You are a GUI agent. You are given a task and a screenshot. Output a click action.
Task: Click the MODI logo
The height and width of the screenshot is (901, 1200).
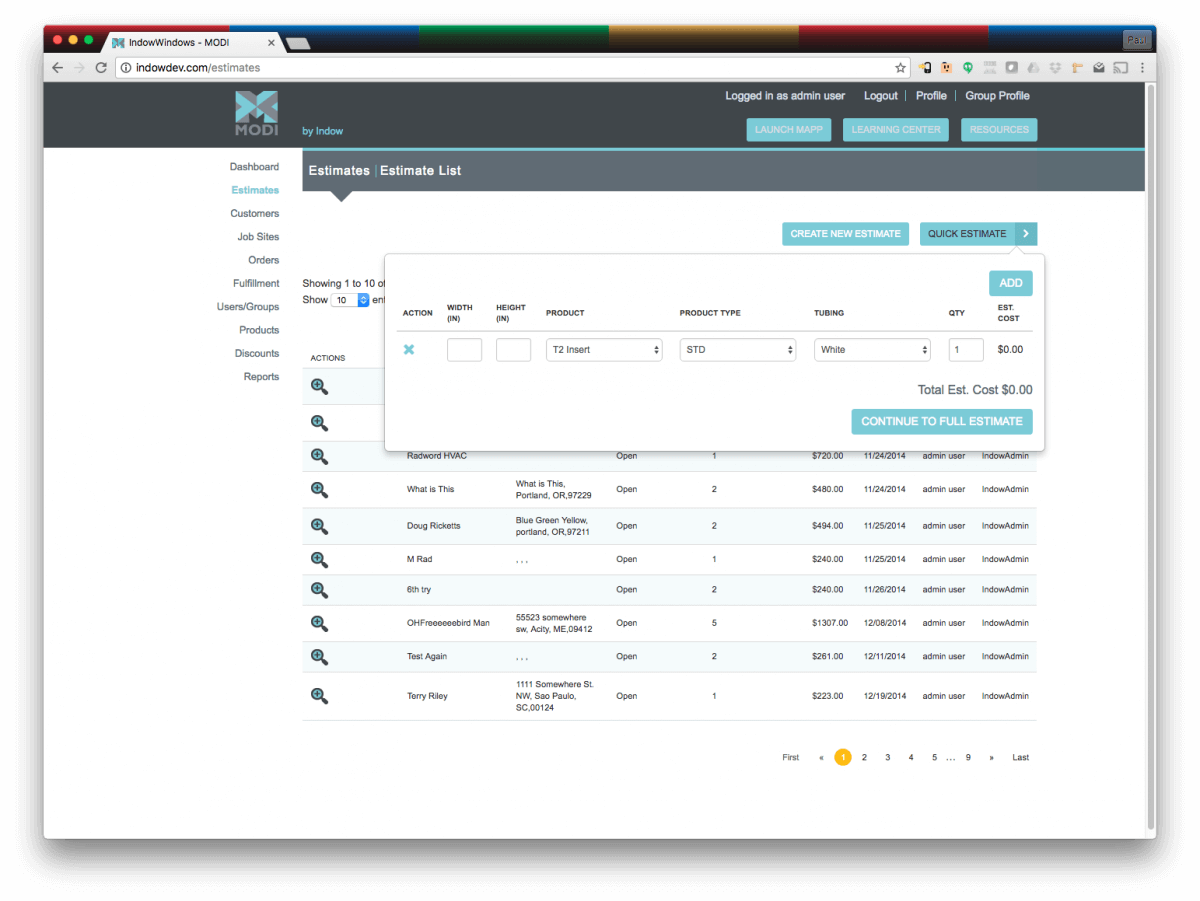click(256, 114)
